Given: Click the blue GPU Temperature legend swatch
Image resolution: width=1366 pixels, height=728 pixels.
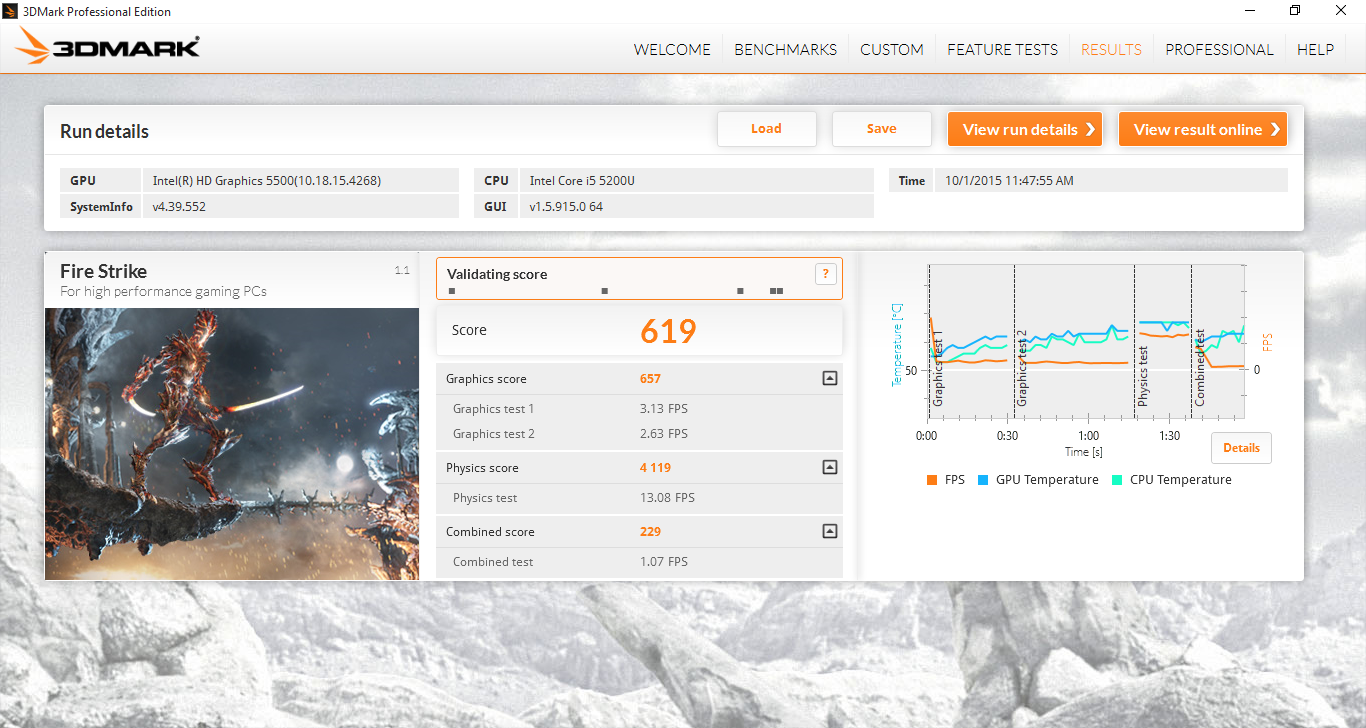Looking at the screenshot, I should [x=983, y=480].
